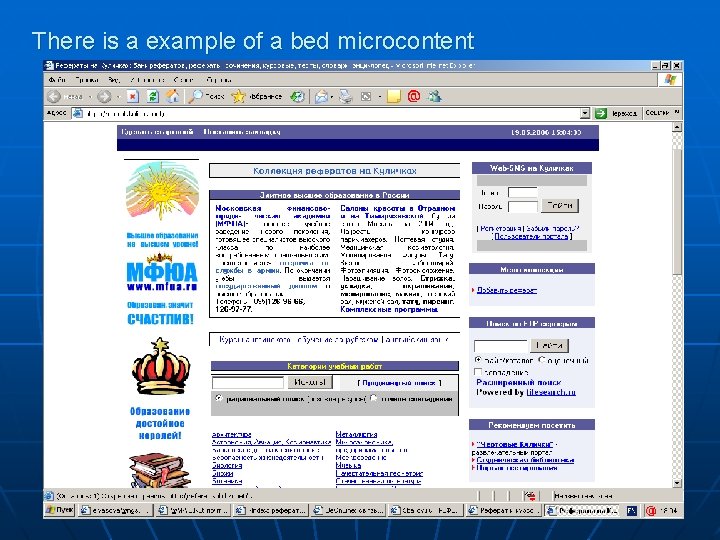Image resolution: width=720 pixels, height=540 pixels.
Task: Click the History globe icon
Action: pyautogui.click(x=298, y=96)
